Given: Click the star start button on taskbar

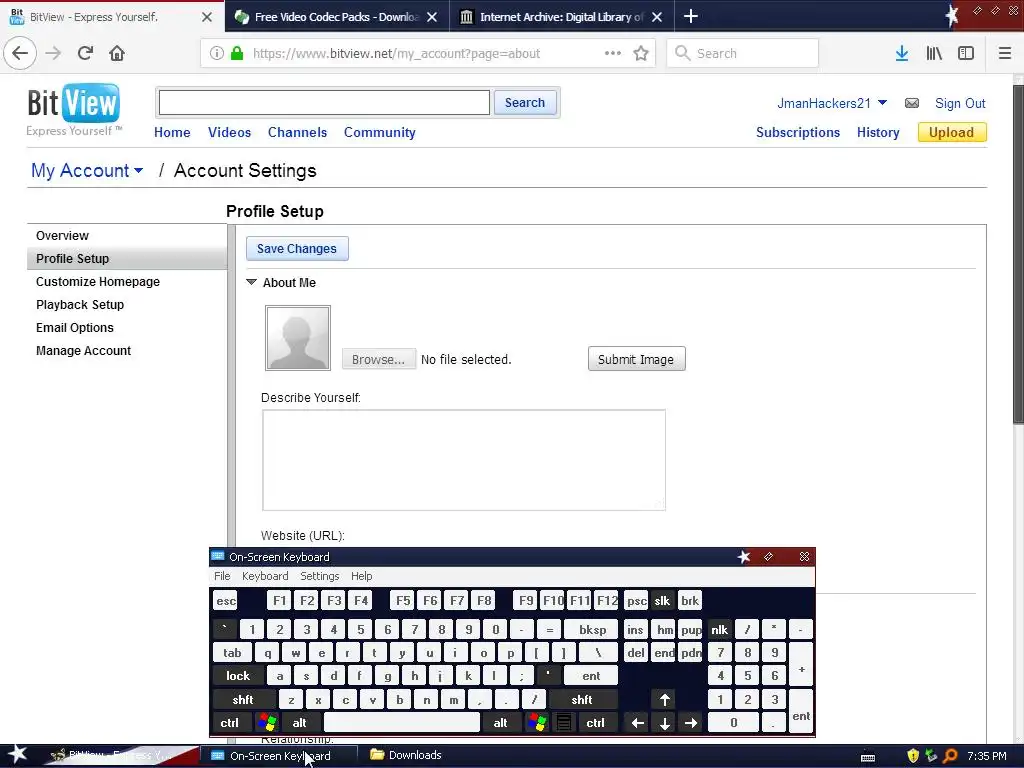Looking at the screenshot, I should coord(17,755).
